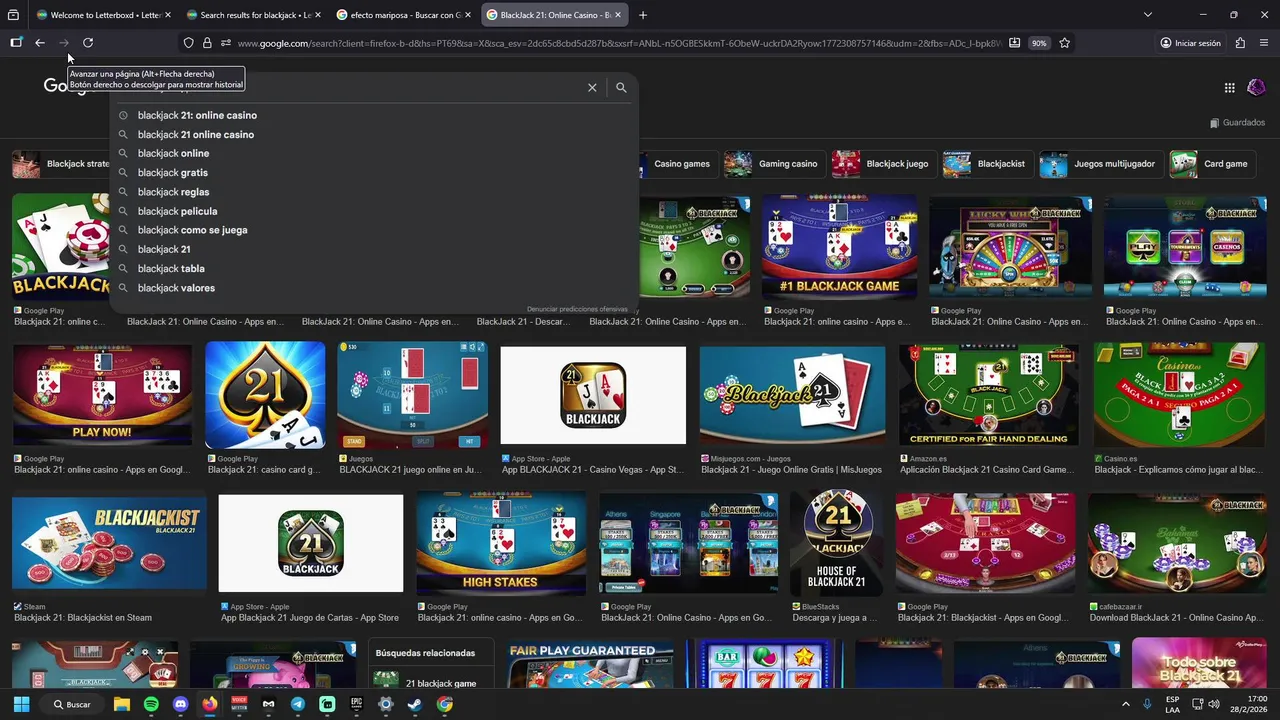1280x720 pixels.
Task: Click the site padlock icon
Action: click(207, 43)
